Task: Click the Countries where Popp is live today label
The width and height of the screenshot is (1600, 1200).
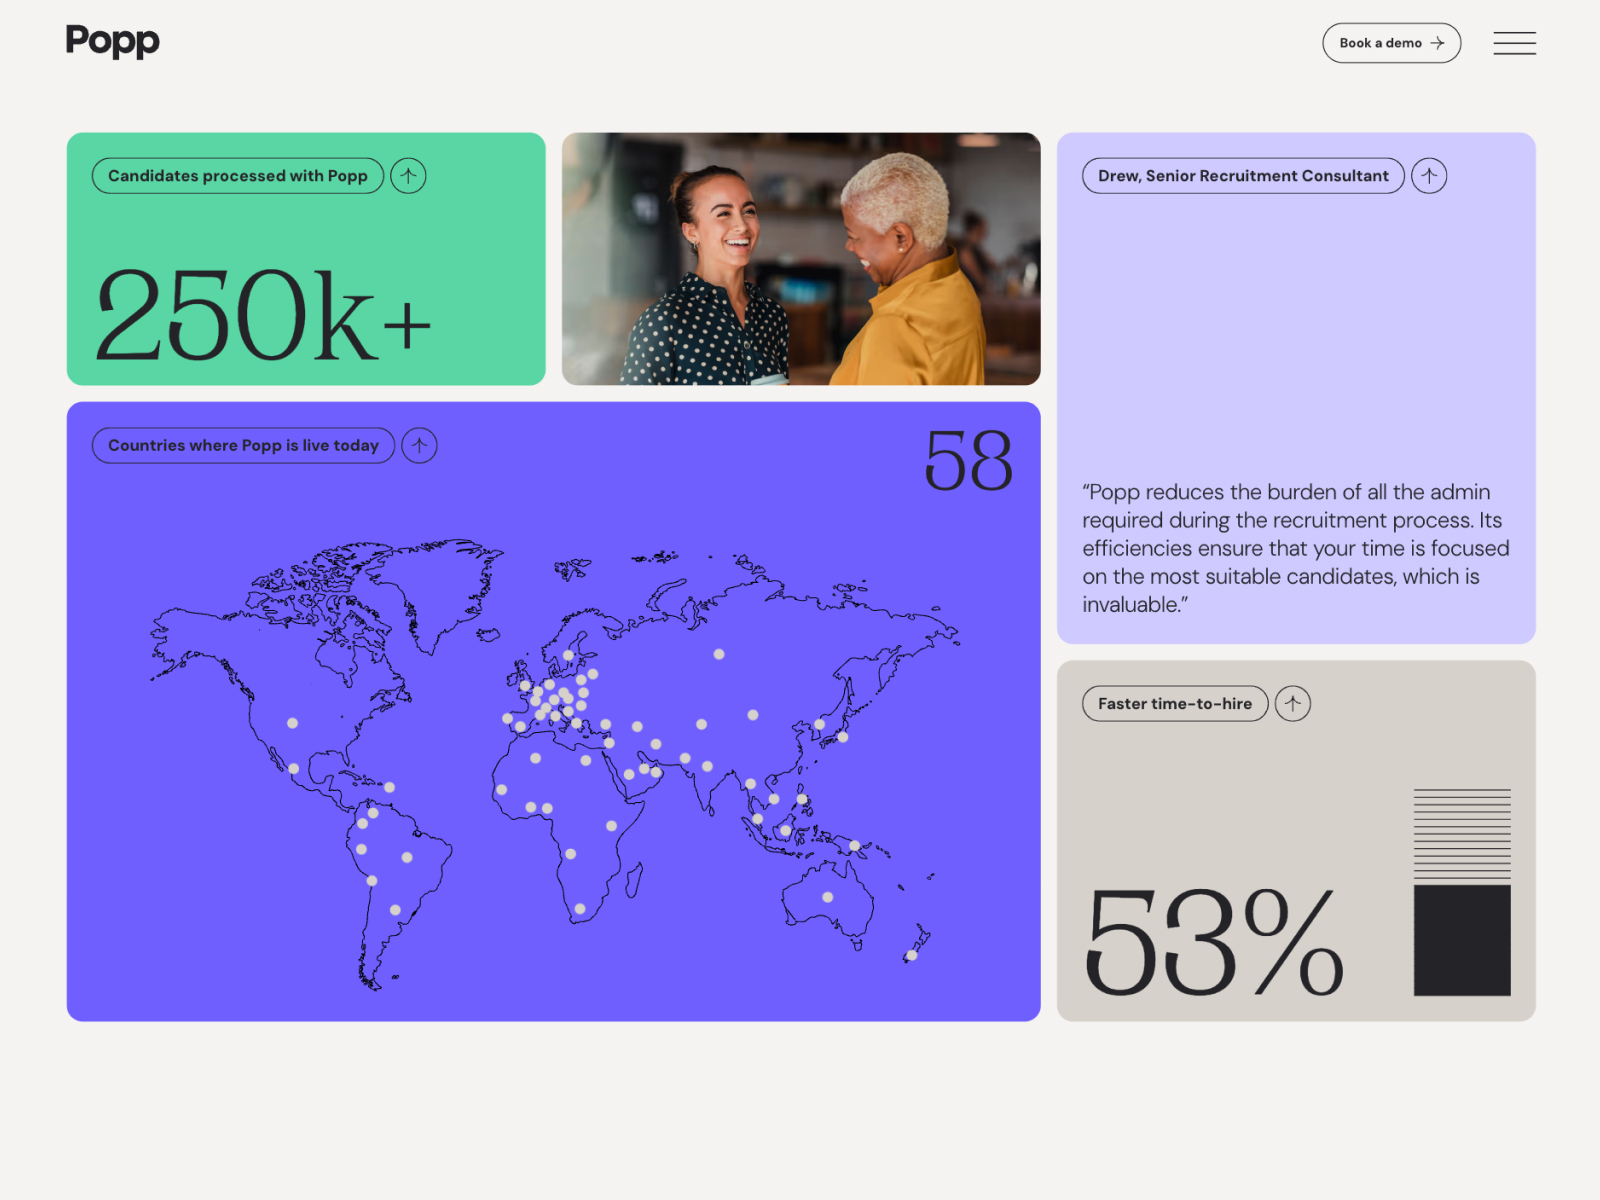Action: coord(243,446)
